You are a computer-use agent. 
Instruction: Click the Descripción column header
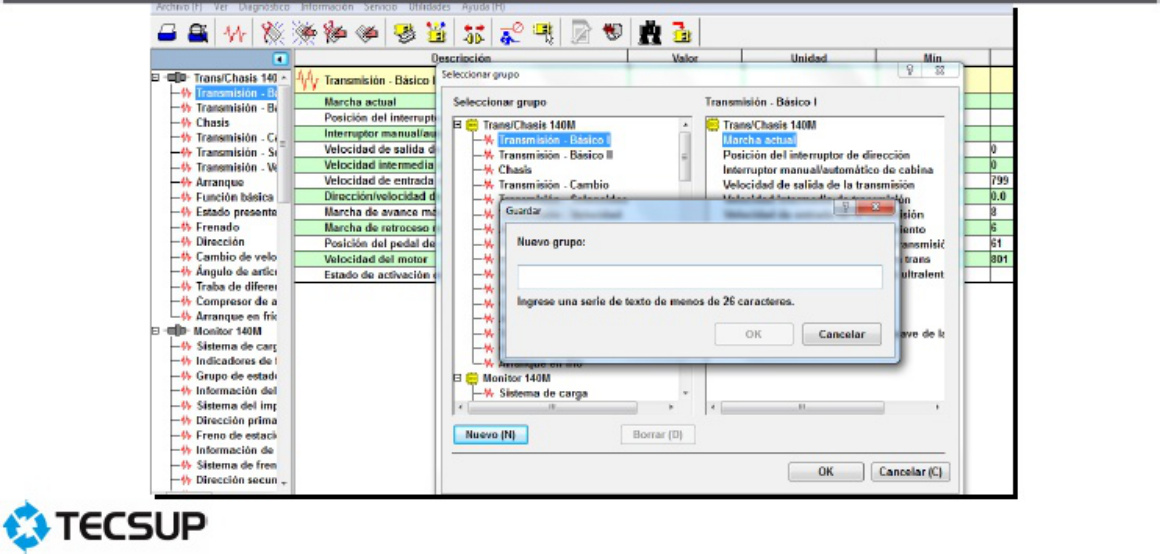pyautogui.click(x=461, y=58)
